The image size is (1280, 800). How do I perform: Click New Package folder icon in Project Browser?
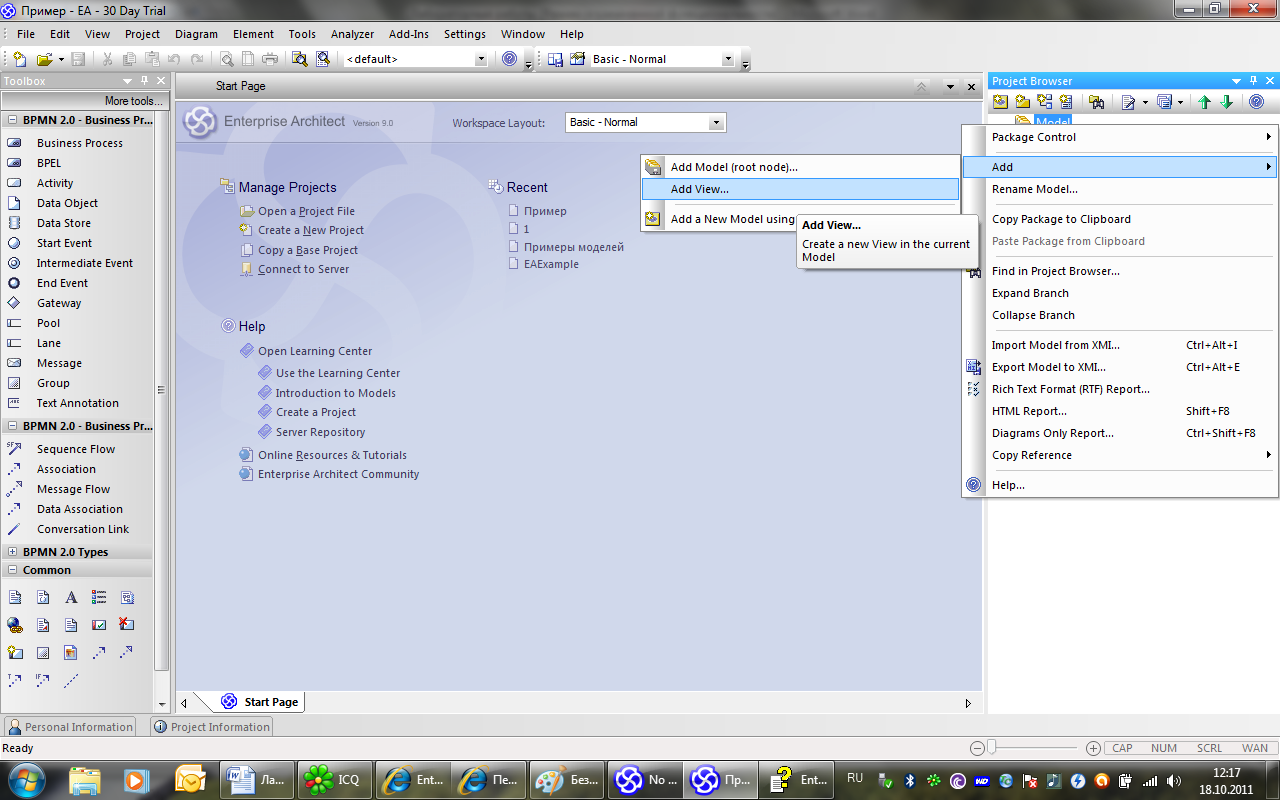[1022, 102]
